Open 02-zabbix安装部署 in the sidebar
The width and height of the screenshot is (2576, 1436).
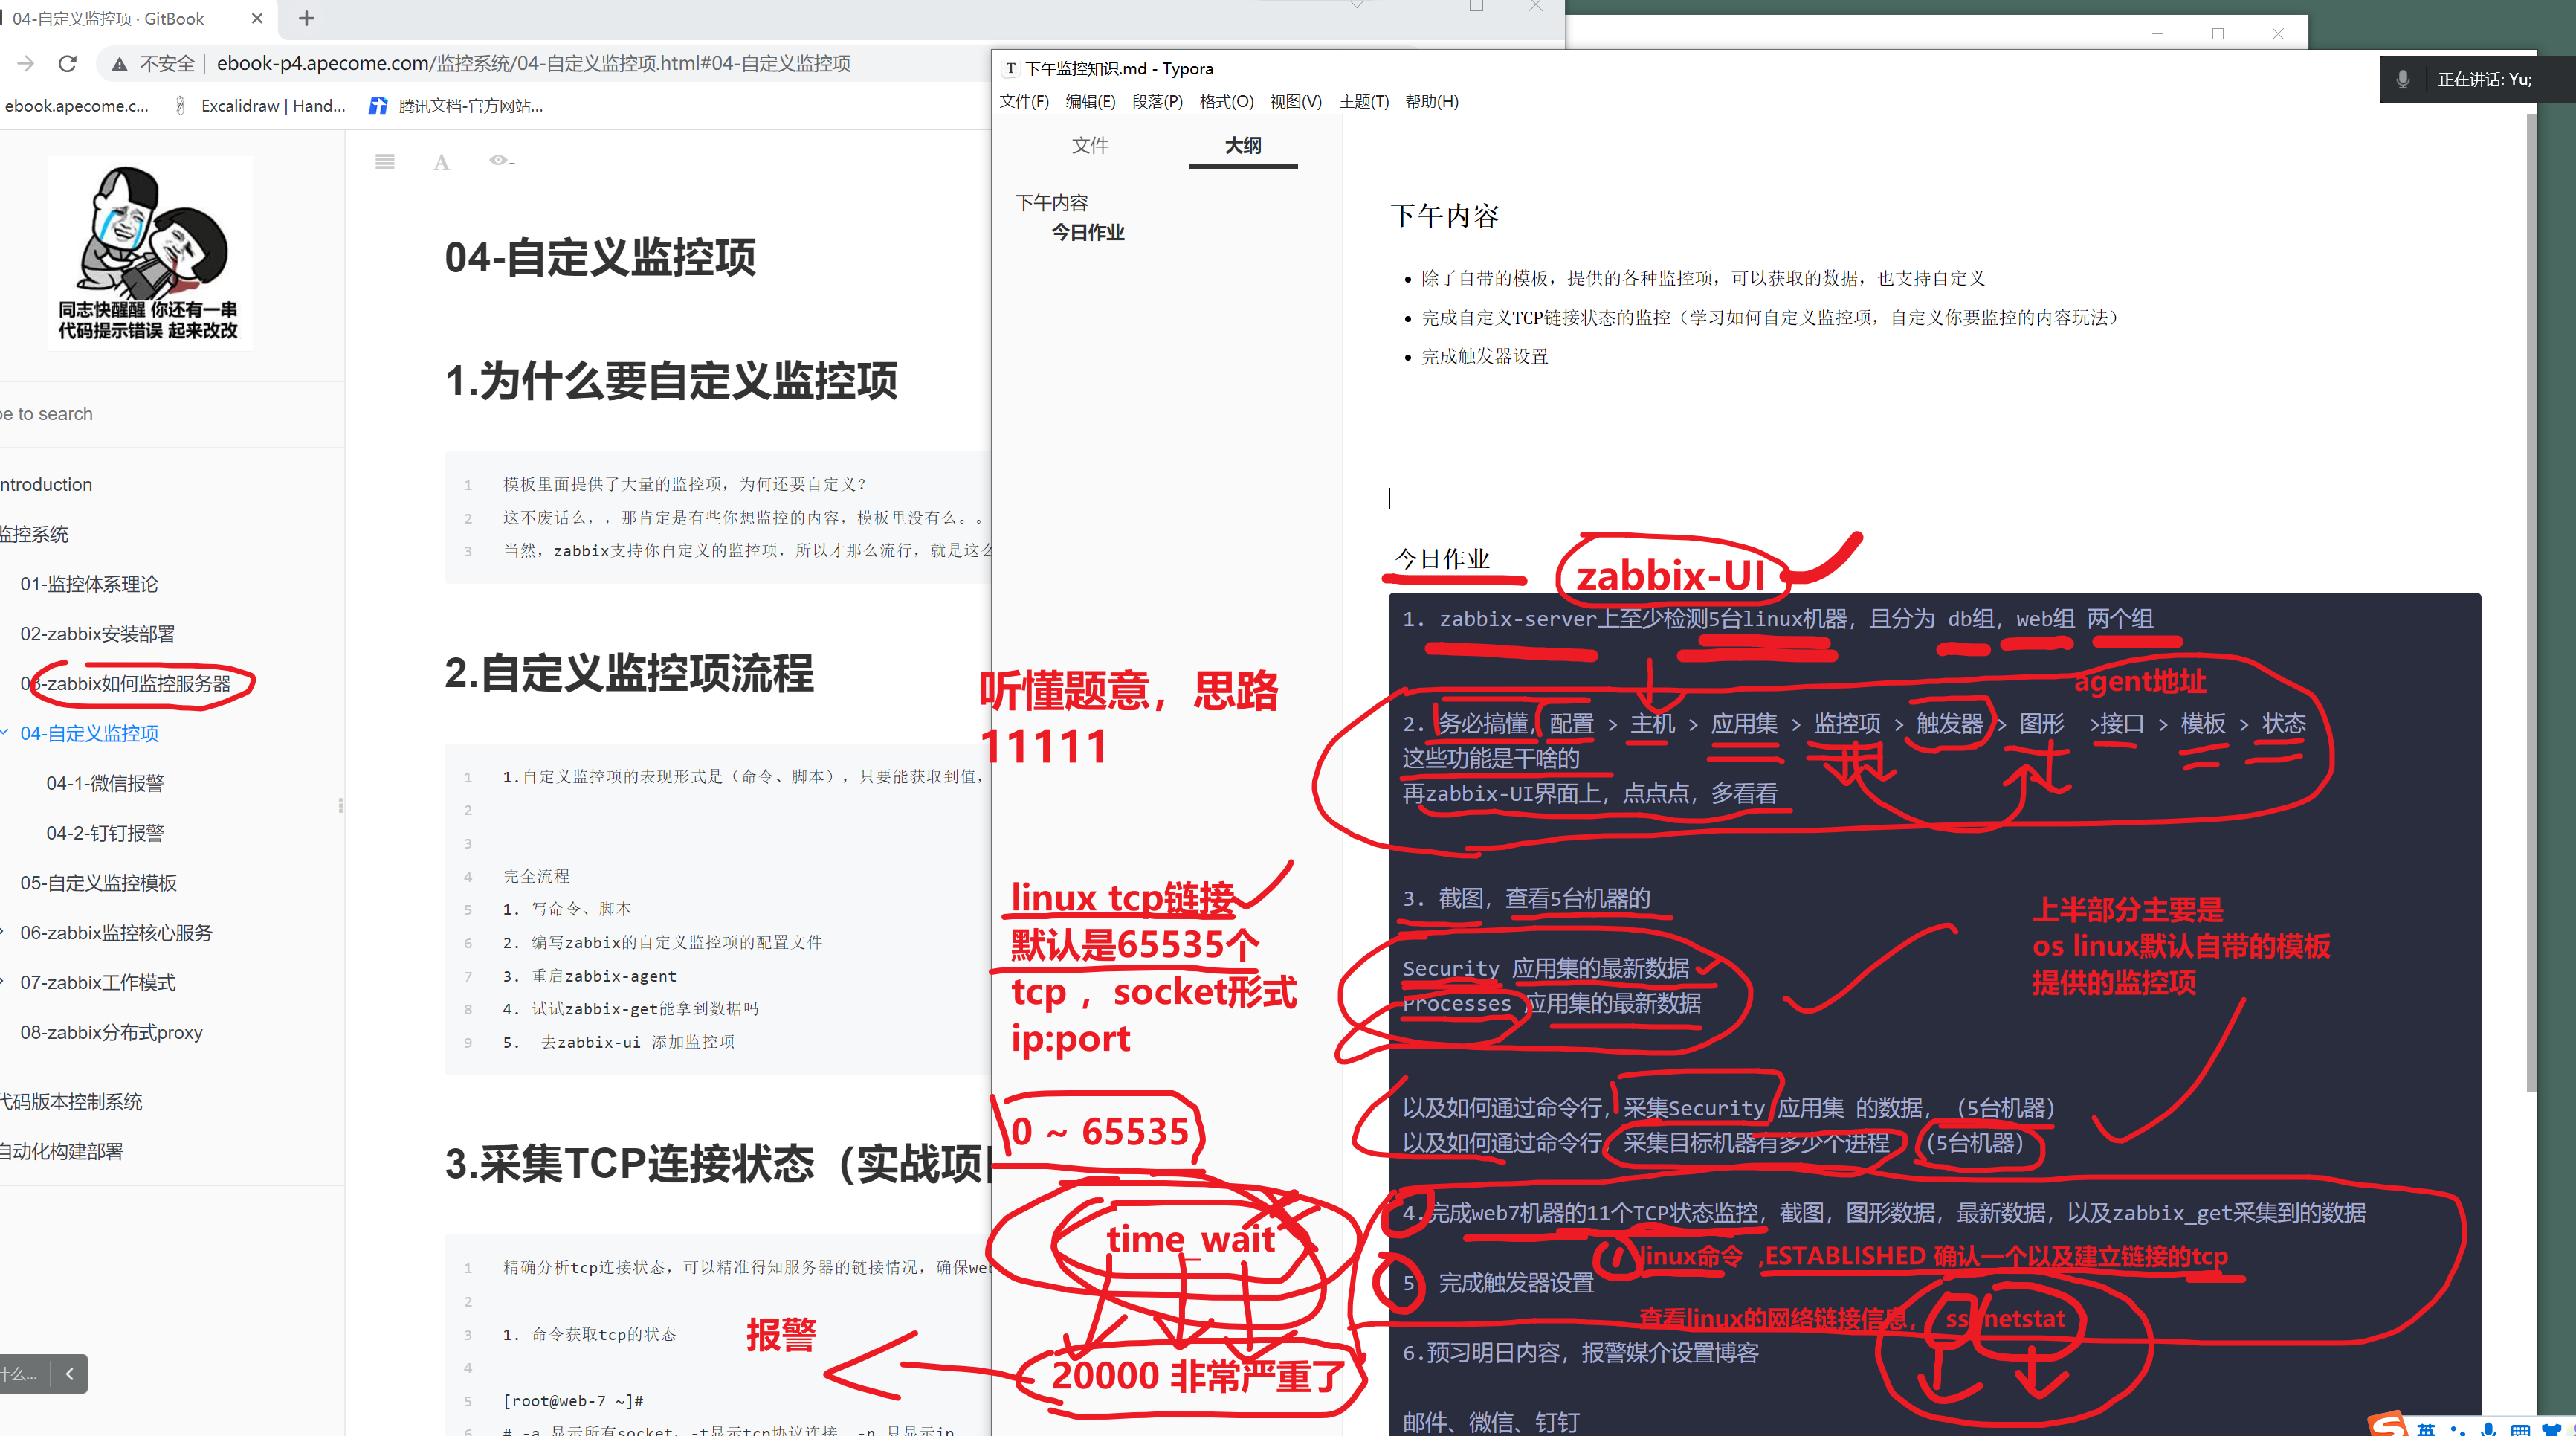[97, 634]
